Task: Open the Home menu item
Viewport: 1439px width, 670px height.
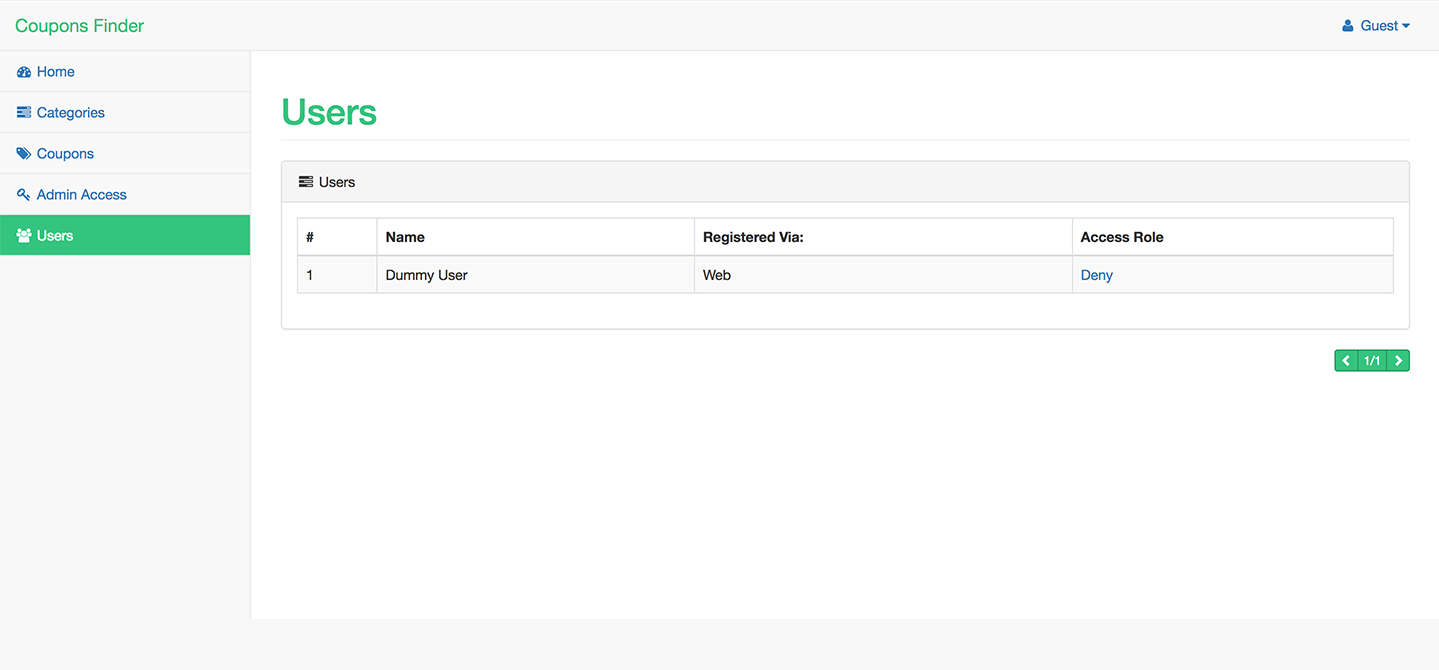Action: click(x=56, y=72)
